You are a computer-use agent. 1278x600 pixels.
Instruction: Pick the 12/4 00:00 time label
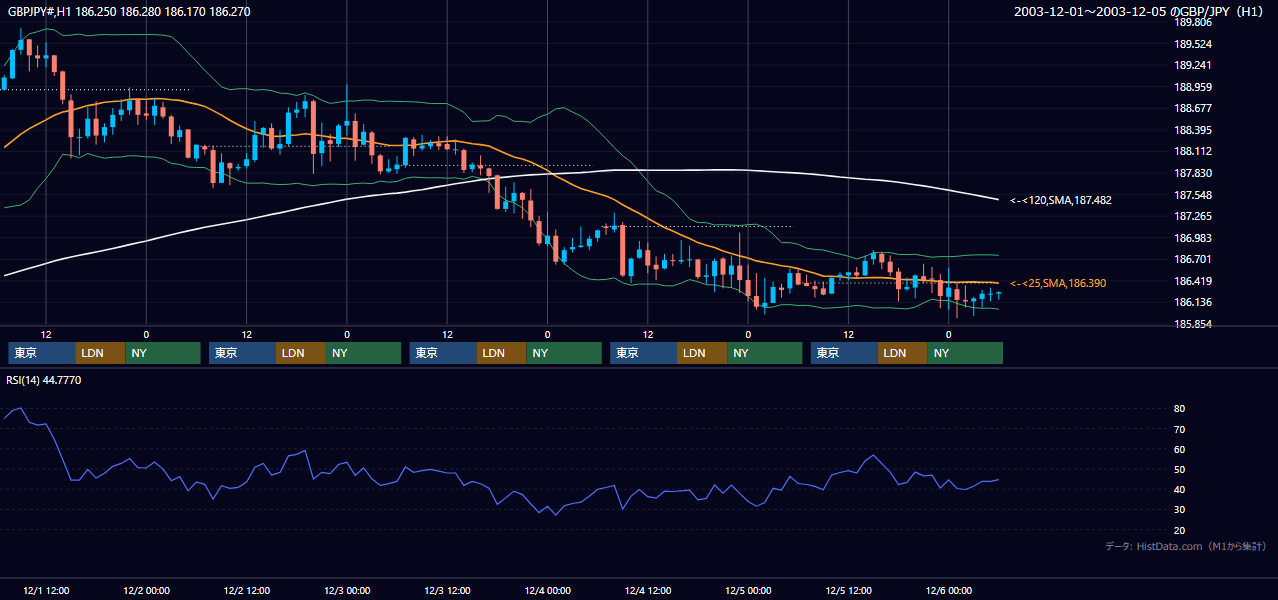pos(548,591)
